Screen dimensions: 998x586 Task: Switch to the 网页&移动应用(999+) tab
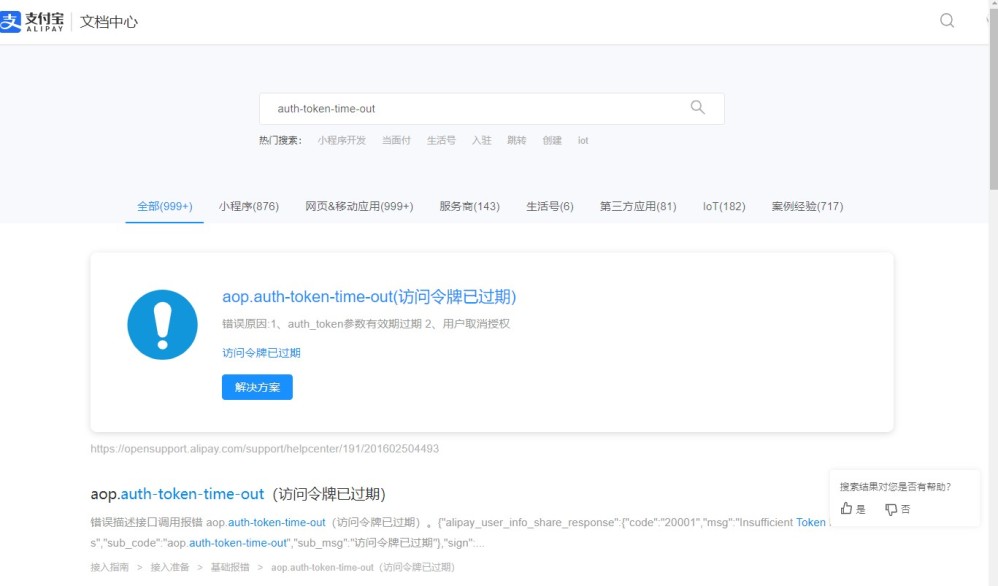pyautogui.click(x=359, y=206)
